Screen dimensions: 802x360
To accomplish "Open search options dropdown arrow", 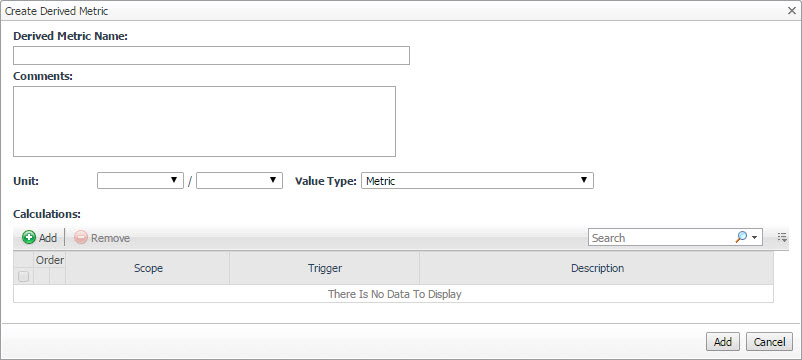I will pos(754,238).
